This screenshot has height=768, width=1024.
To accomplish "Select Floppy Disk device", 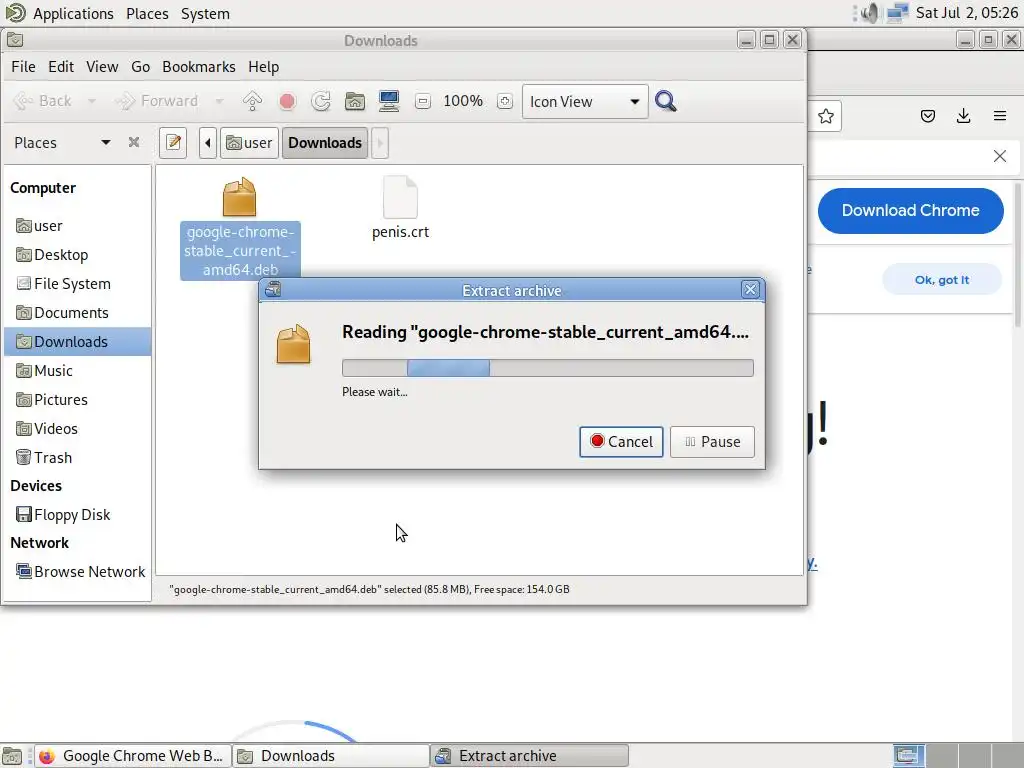I will (x=77, y=515).
